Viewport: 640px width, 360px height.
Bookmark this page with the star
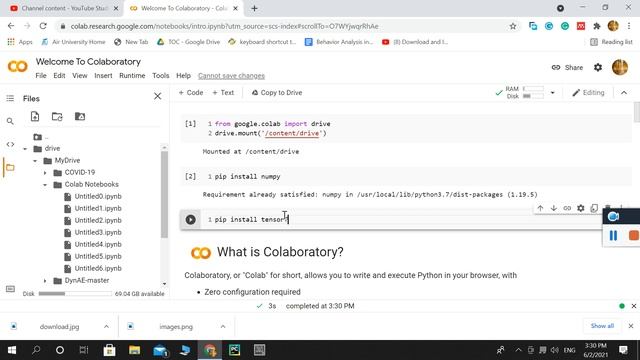[x=513, y=26]
